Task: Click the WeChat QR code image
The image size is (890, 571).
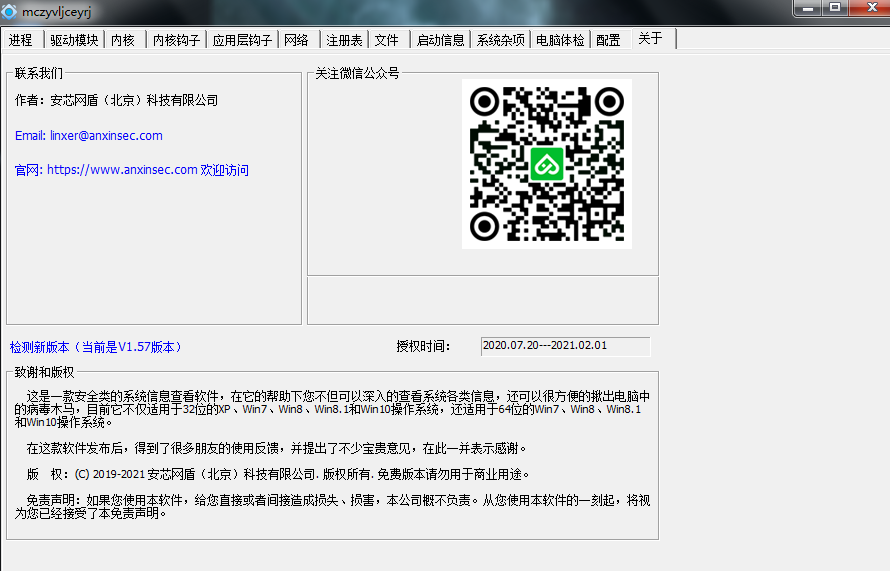Action: tap(547, 163)
